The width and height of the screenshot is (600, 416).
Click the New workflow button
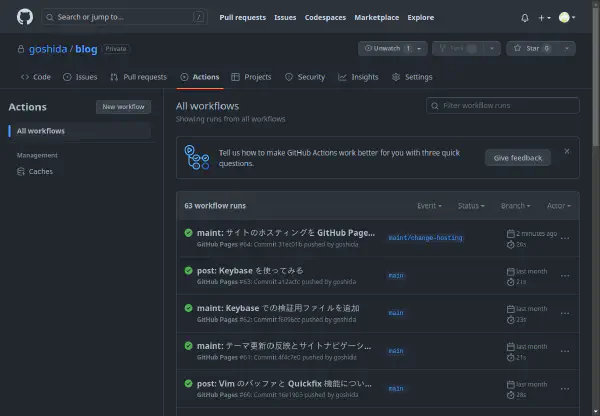coord(123,107)
